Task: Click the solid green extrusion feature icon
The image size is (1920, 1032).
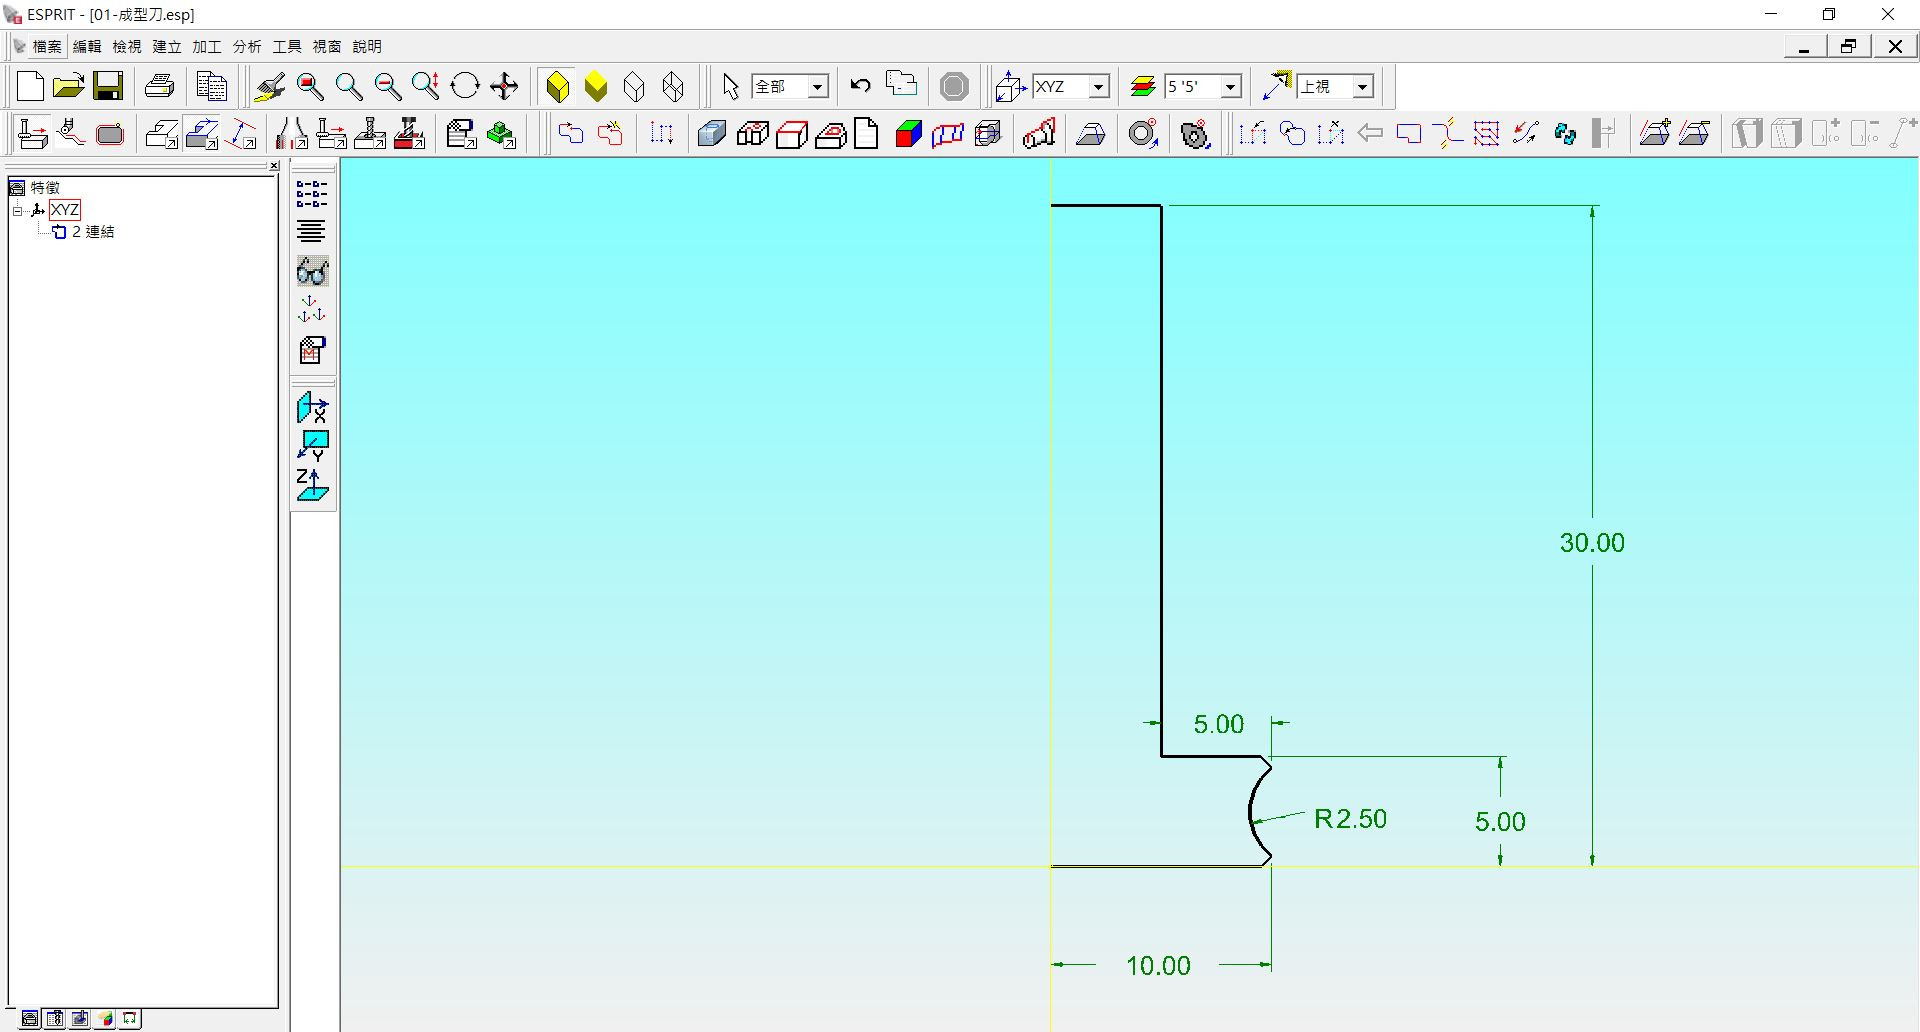Action: click(501, 134)
